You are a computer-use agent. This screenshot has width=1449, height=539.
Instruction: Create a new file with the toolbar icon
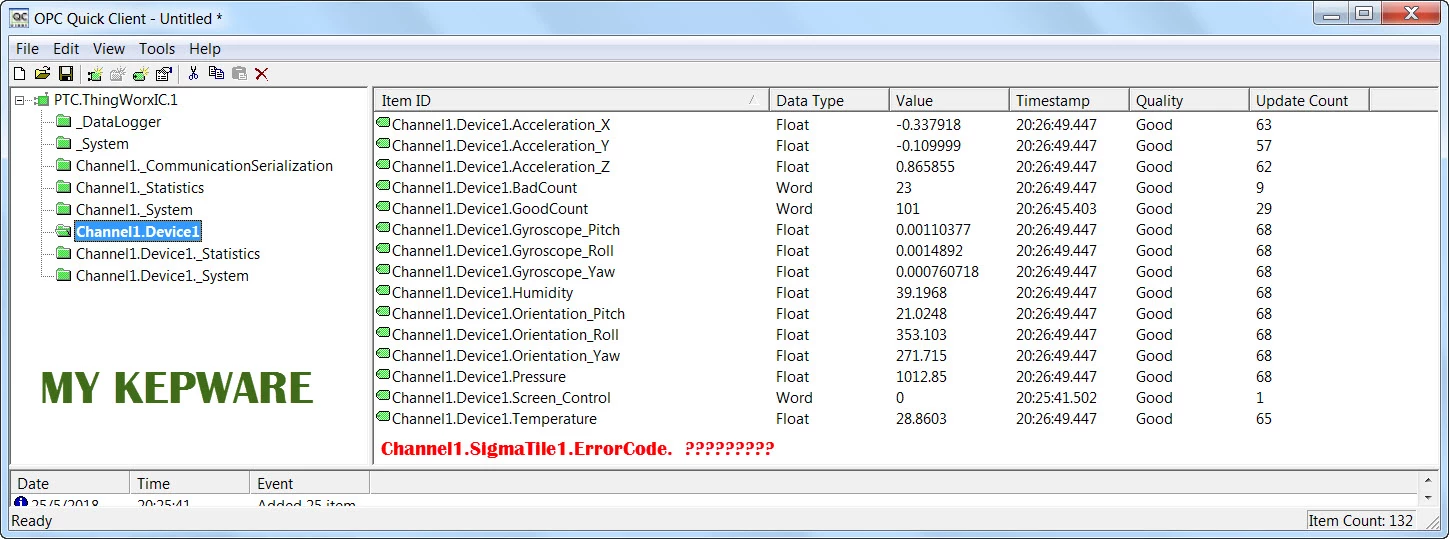pyautogui.click(x=19, y=73)
